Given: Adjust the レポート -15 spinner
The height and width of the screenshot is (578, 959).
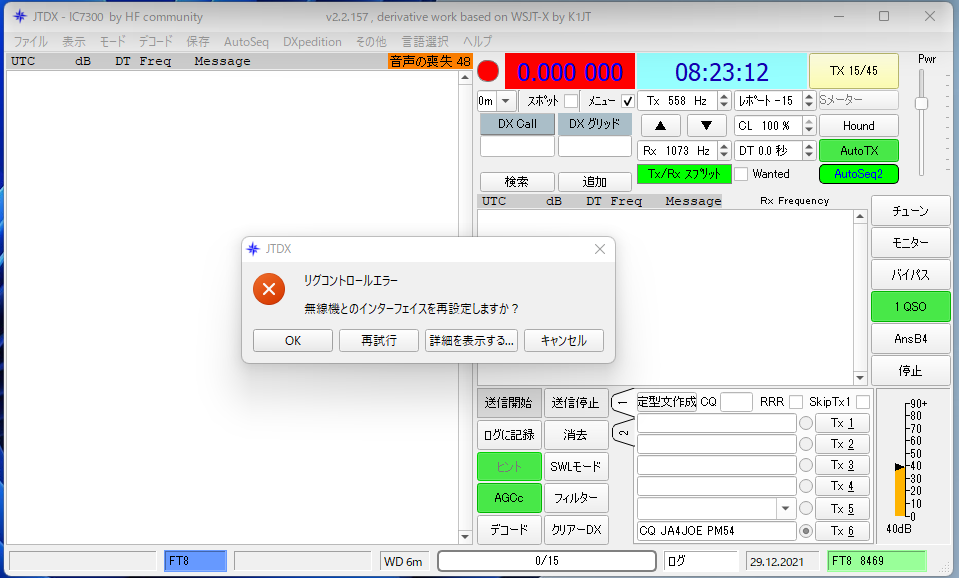Looking at the screenshot, I should coord(809,101).
